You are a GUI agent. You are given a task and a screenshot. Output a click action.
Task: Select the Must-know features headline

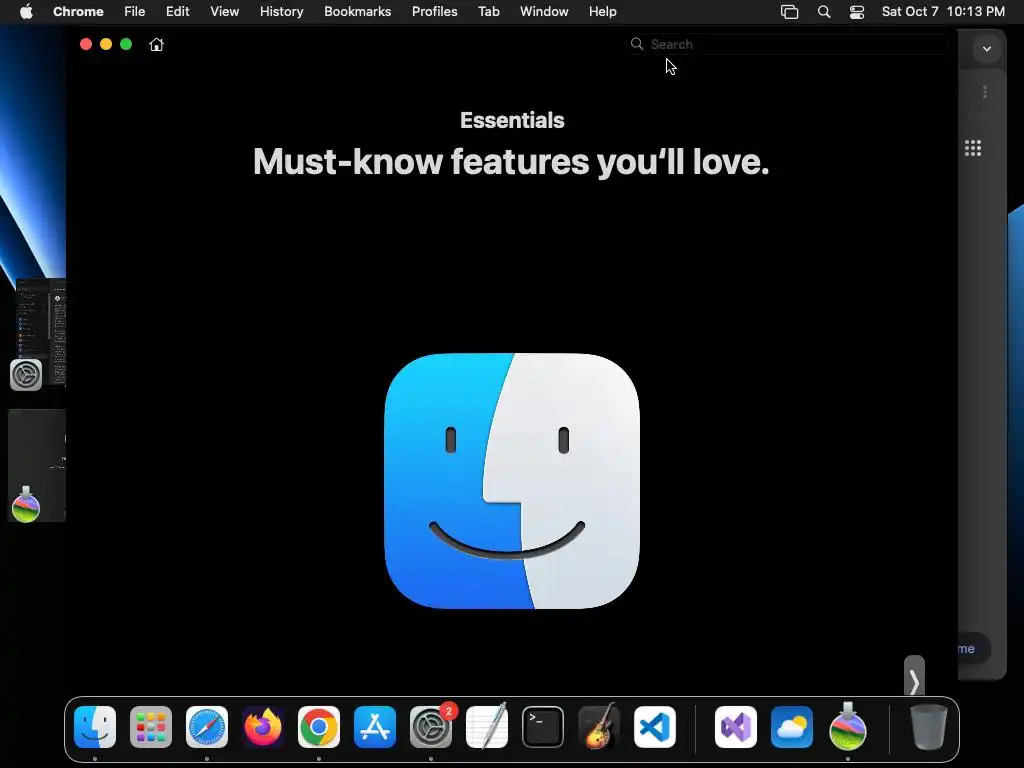[511, 161]
